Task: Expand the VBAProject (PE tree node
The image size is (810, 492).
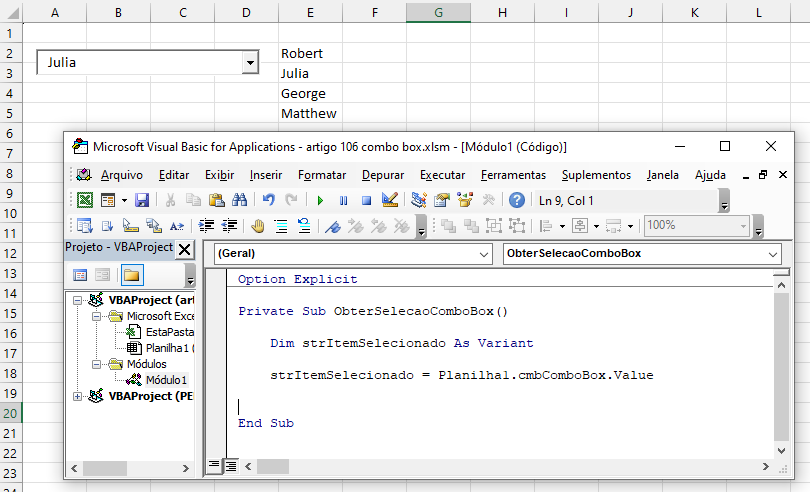Action: 77,396
